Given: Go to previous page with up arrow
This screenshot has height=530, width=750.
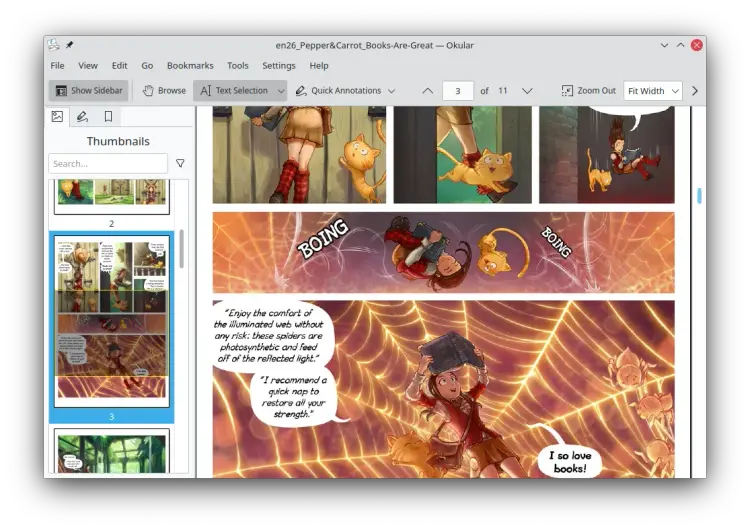Looking at the screenshot, I should pyautogui.click(x=428, y=91).
